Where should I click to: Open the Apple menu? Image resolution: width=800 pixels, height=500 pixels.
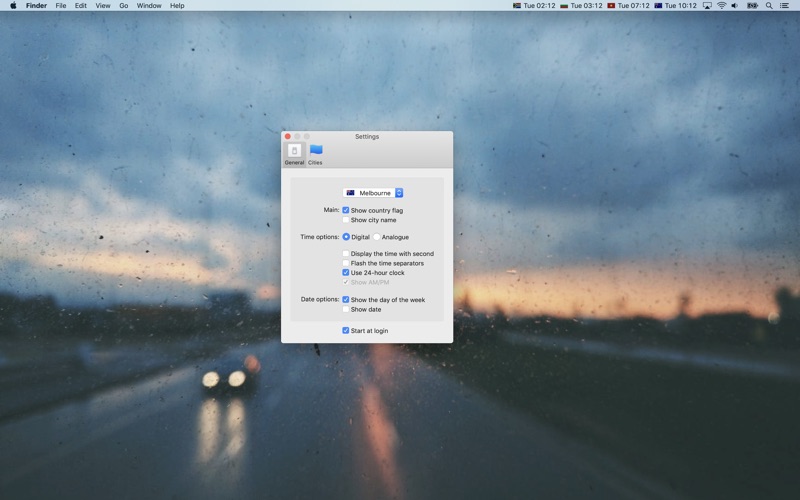[13, 6]
